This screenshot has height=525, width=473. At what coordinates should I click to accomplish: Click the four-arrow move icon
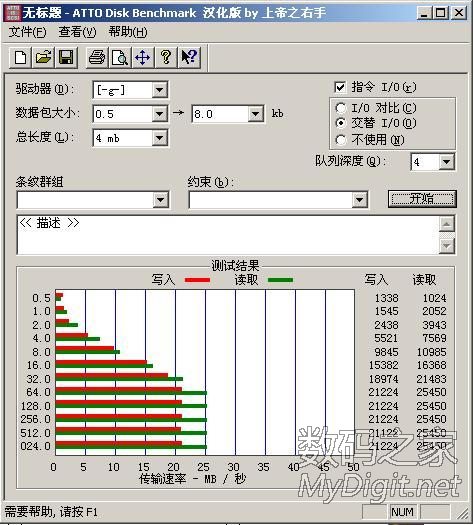(x=143, y=58)
